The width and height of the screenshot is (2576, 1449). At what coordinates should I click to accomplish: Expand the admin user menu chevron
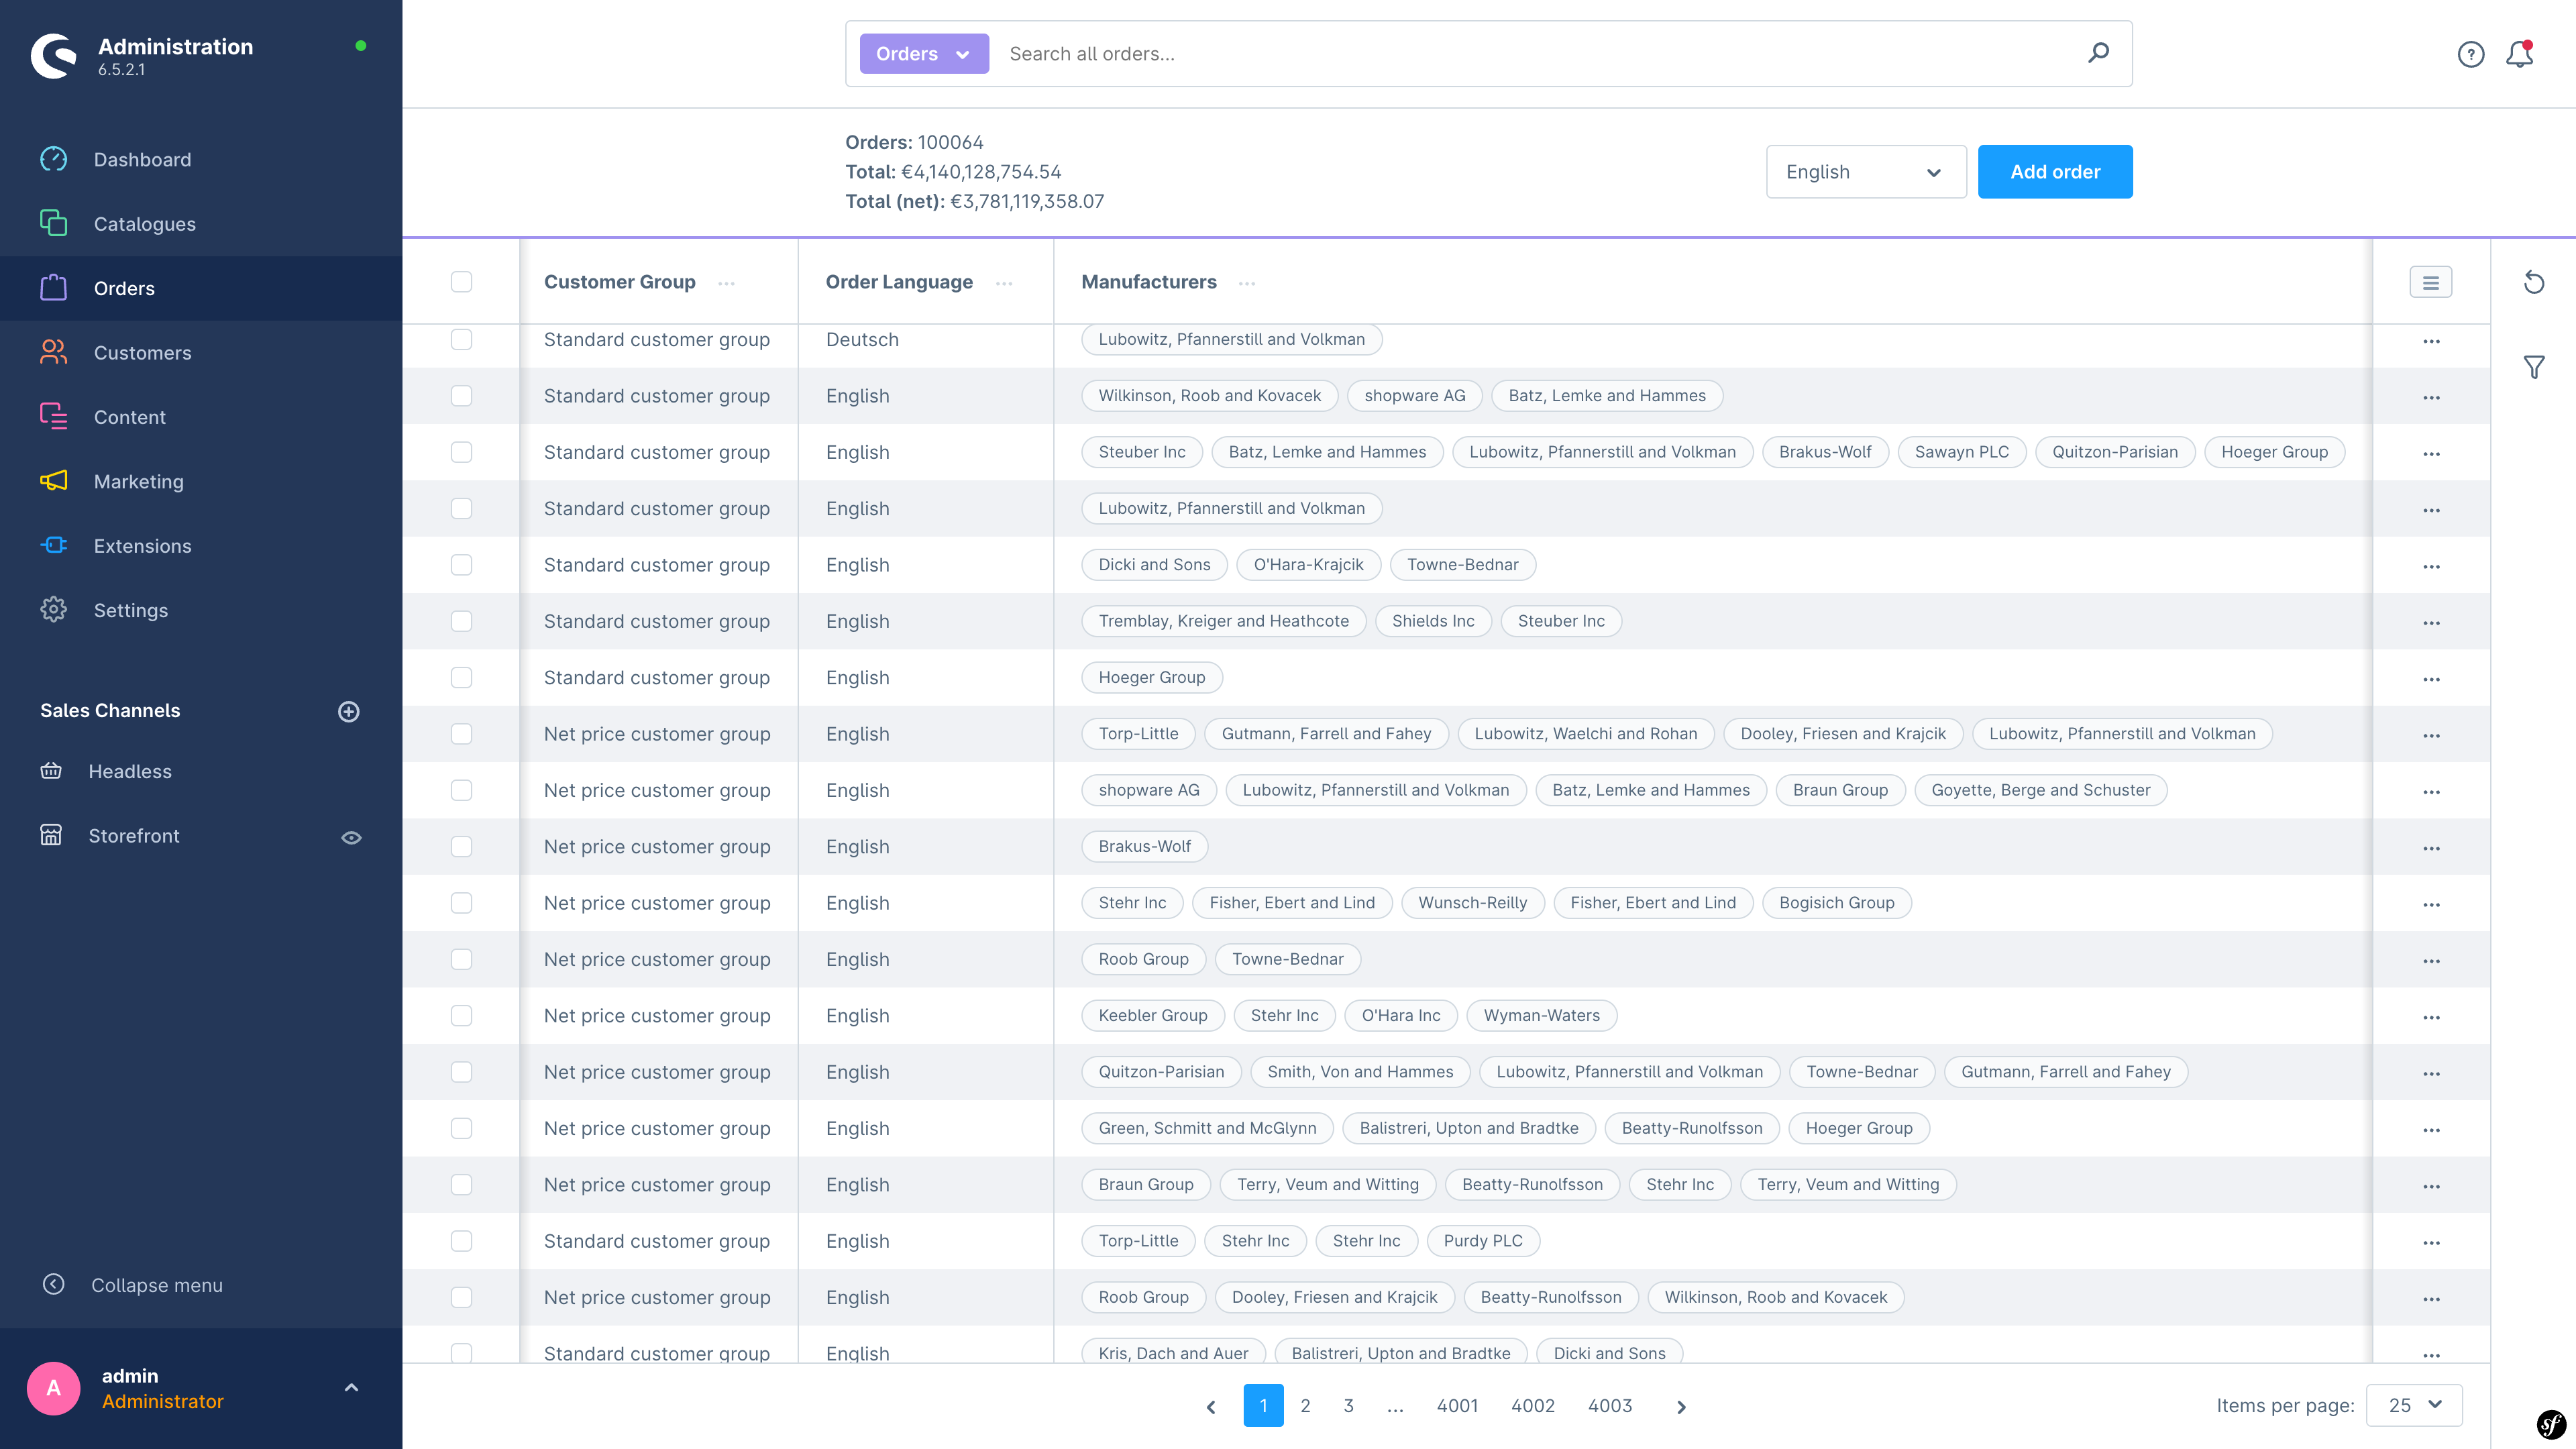351,1388
